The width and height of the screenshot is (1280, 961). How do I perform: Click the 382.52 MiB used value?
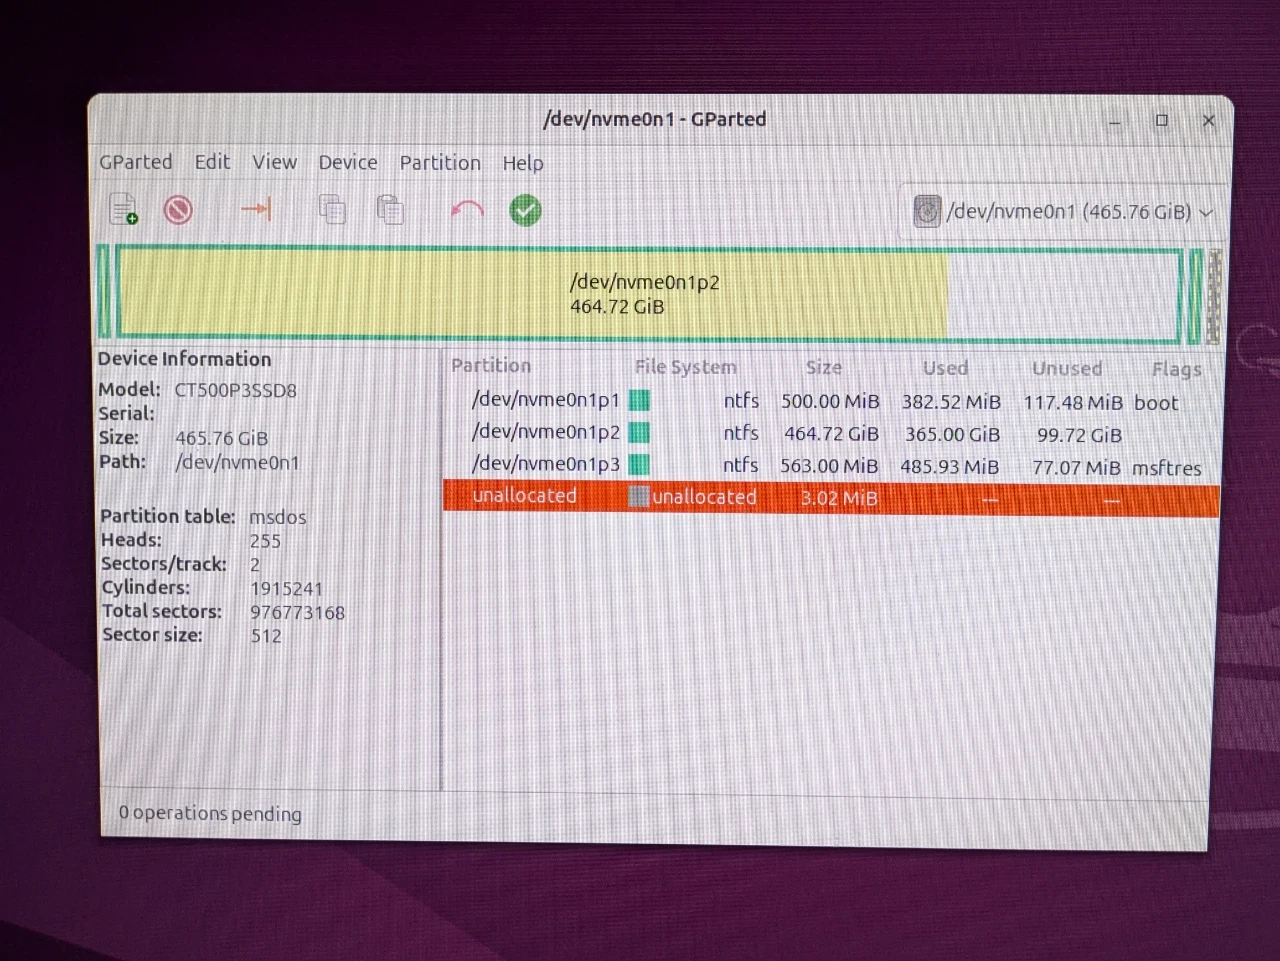point(951,402)
